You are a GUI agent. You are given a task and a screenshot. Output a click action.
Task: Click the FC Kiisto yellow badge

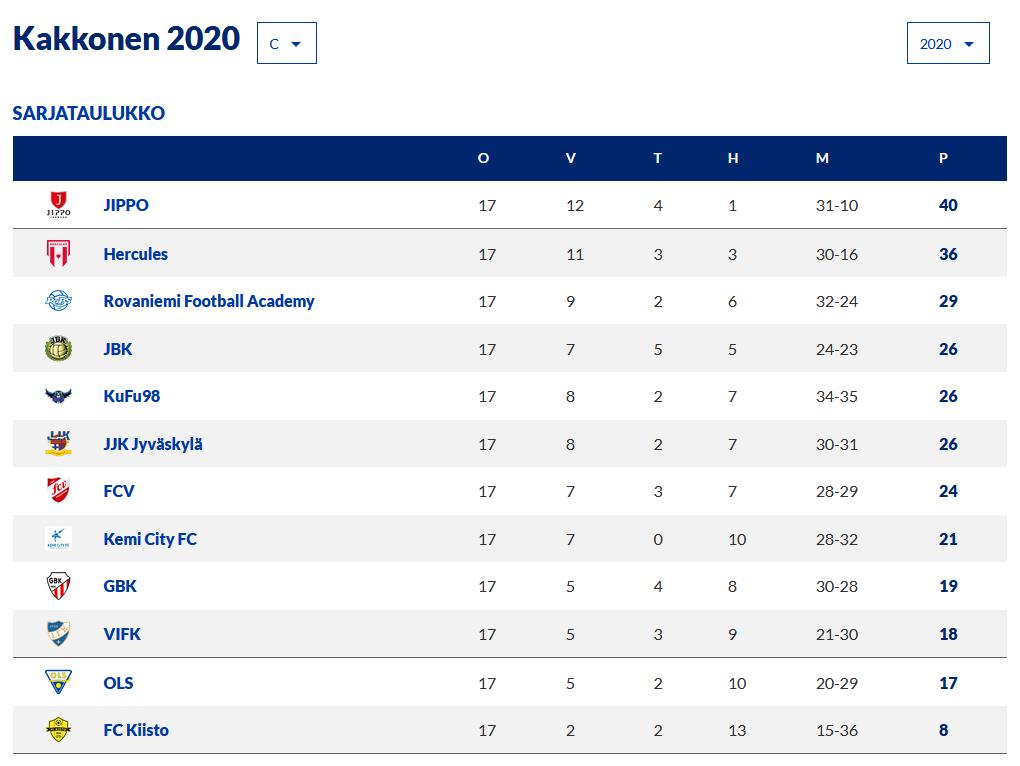point(59,730)
